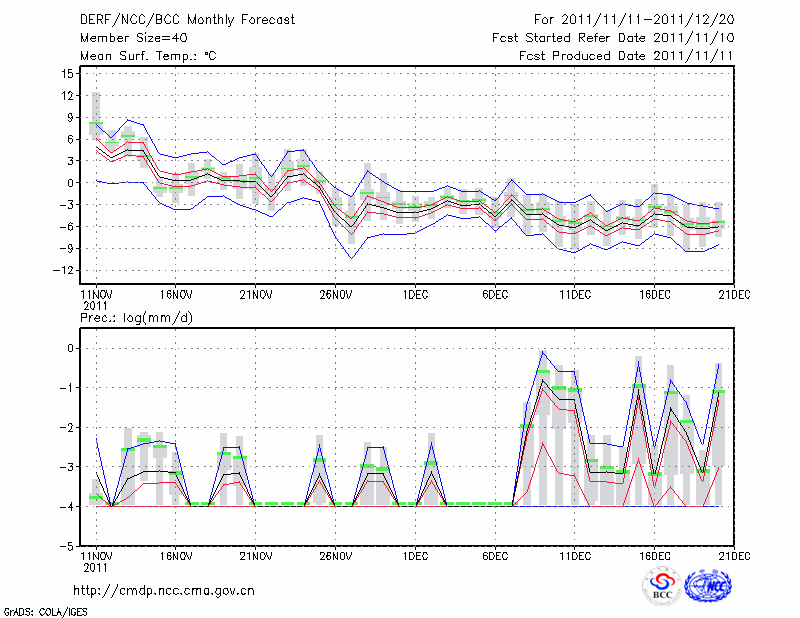Click the -12 label on temperature y-axis
The height and width of the screenshot is (618, 800).
tap(66, 270)
